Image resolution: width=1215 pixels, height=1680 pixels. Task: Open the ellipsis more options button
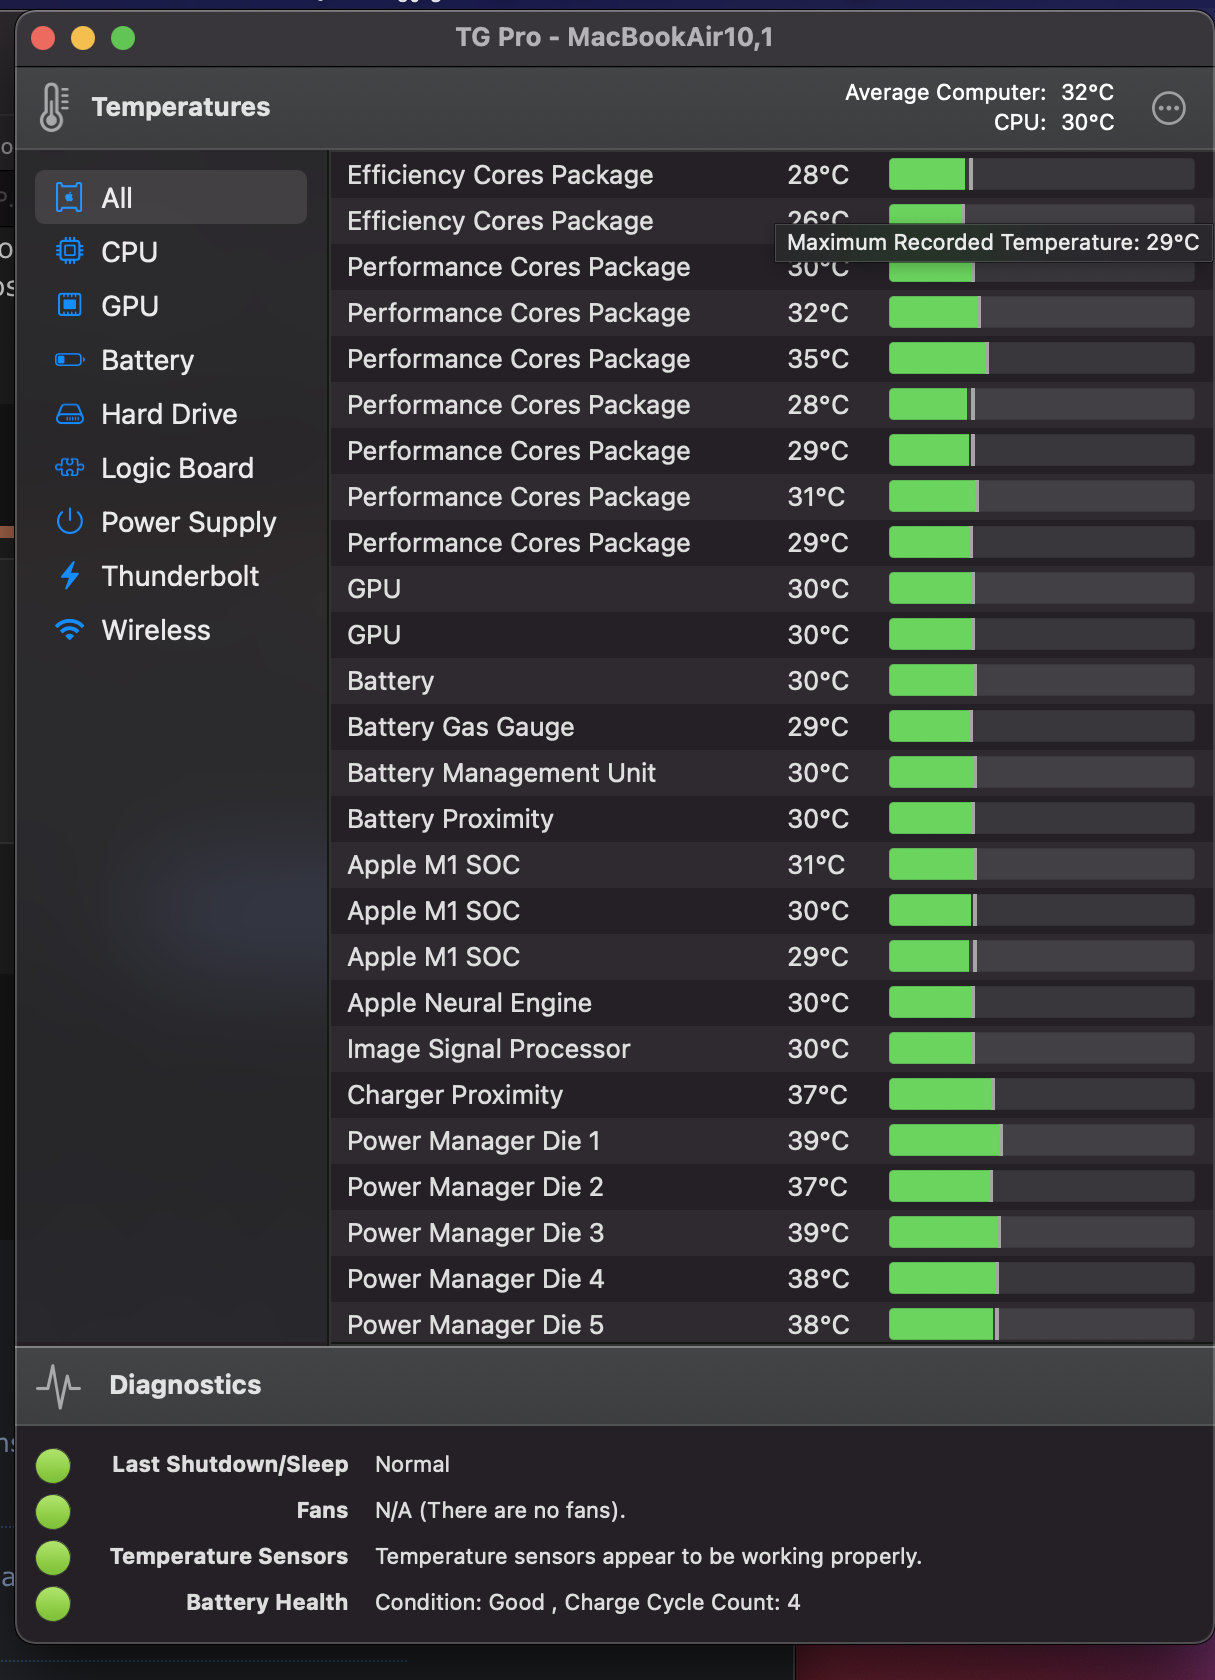tap(1168, 108)
